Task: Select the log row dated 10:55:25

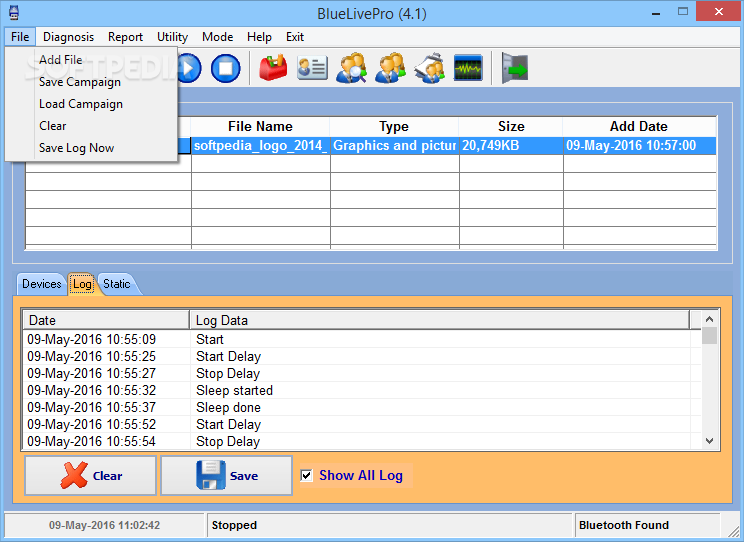Action: coord(362,356)
